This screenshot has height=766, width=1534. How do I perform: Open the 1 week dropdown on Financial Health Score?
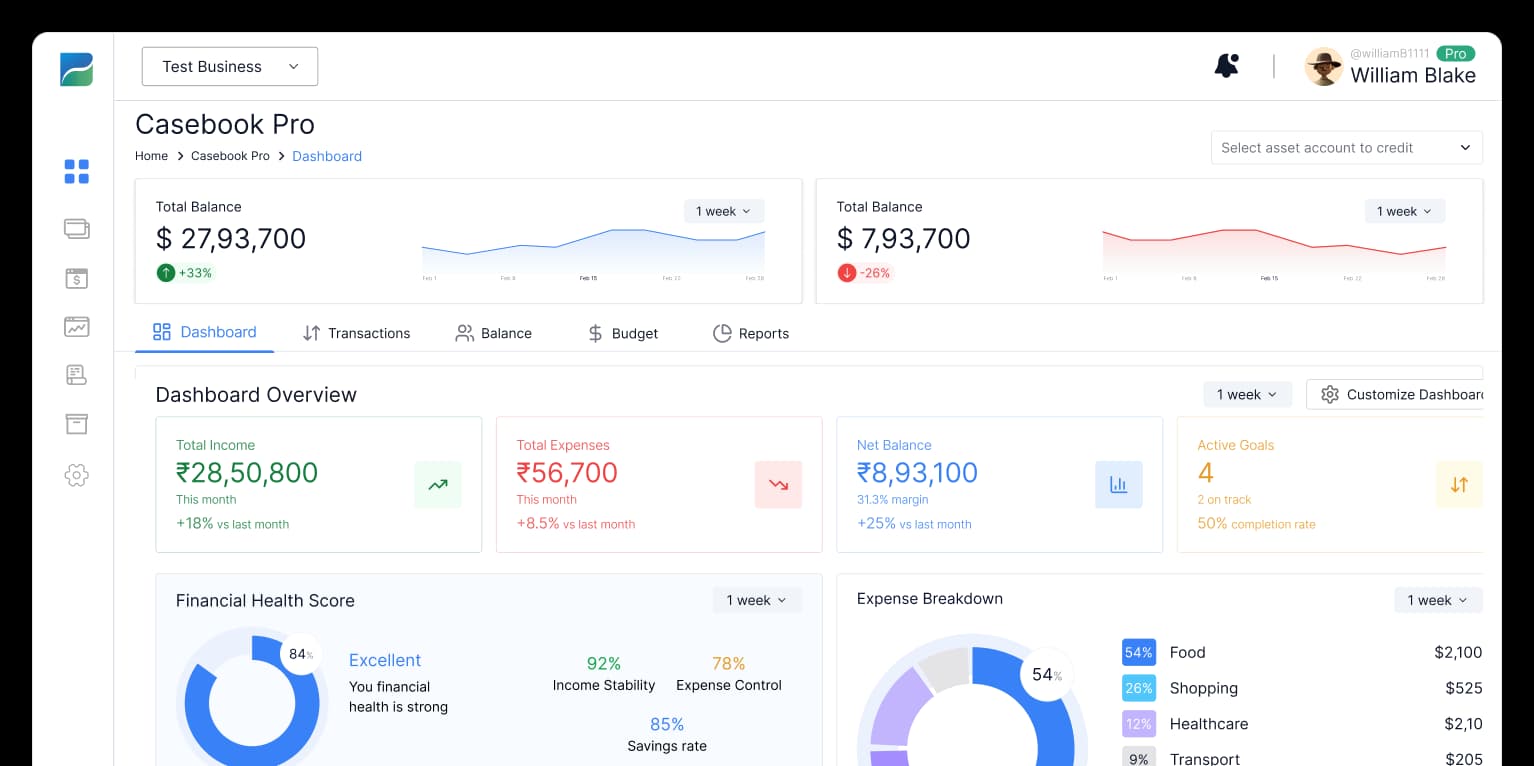[x=757, y=600]
